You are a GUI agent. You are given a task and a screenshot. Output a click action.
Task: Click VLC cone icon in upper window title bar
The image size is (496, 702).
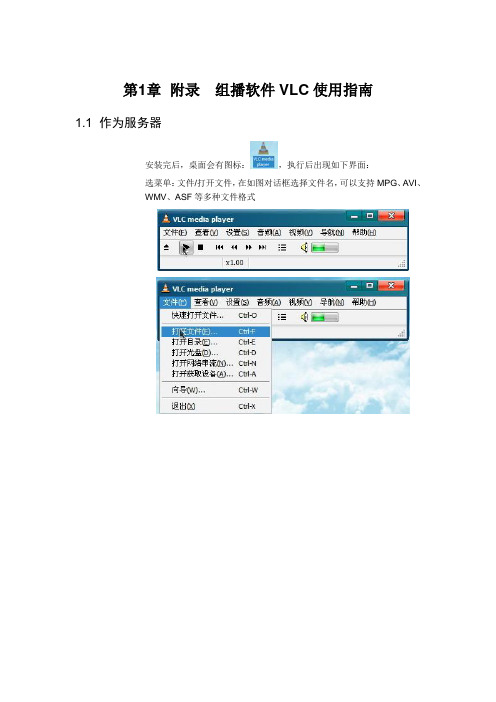tap(166, 218)
